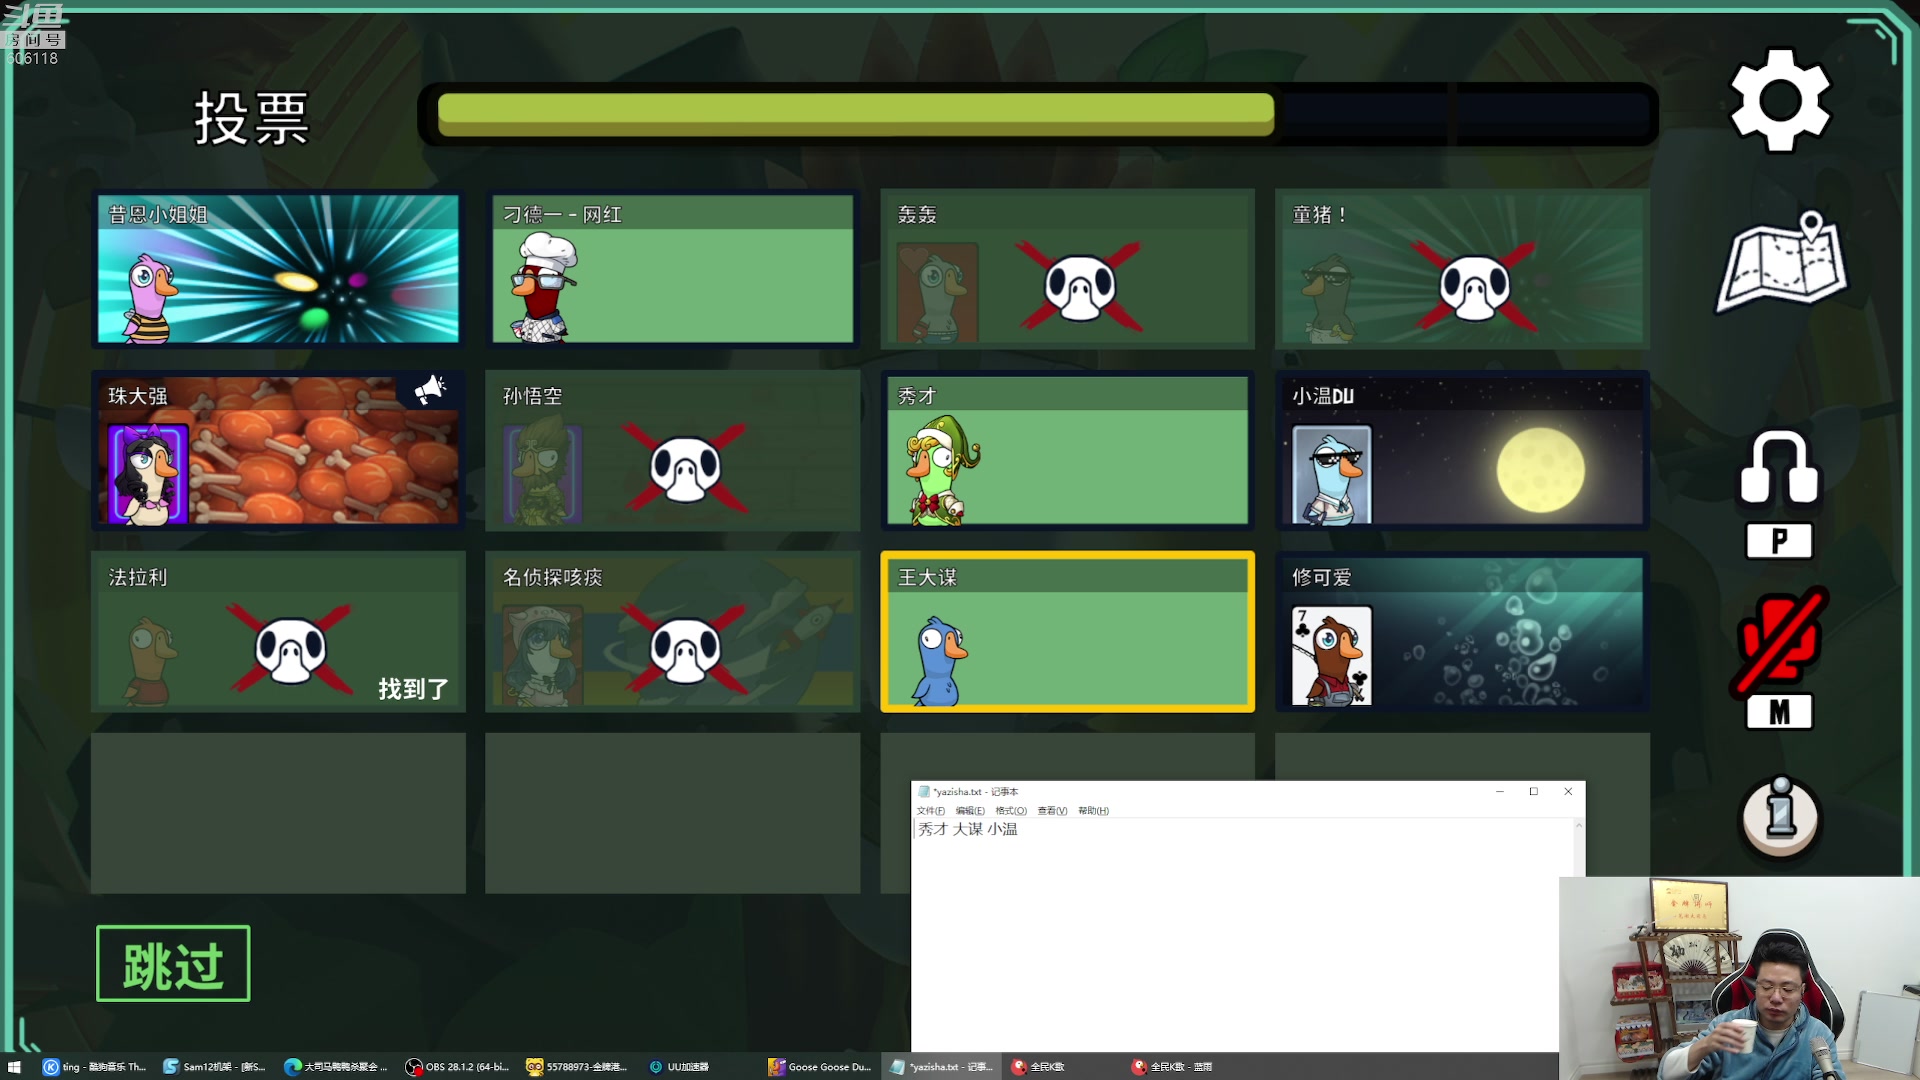Vote for player 修可爱
Screen dimensions: 1920x1080
pos(1462,631)
